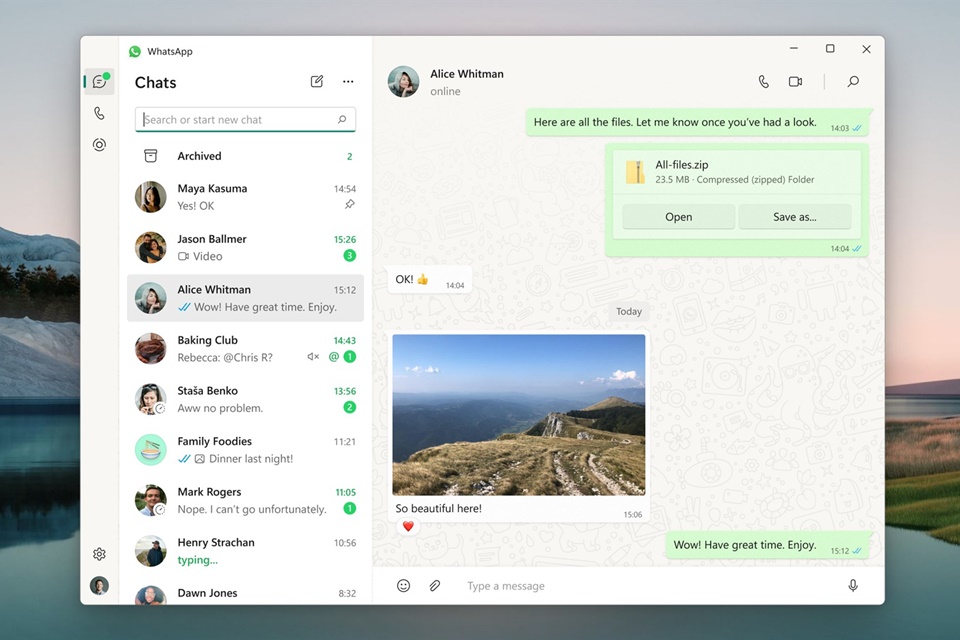Open your profile picture at bottom left
Viewport: 960px width, 640px height.
click(99, 585)
